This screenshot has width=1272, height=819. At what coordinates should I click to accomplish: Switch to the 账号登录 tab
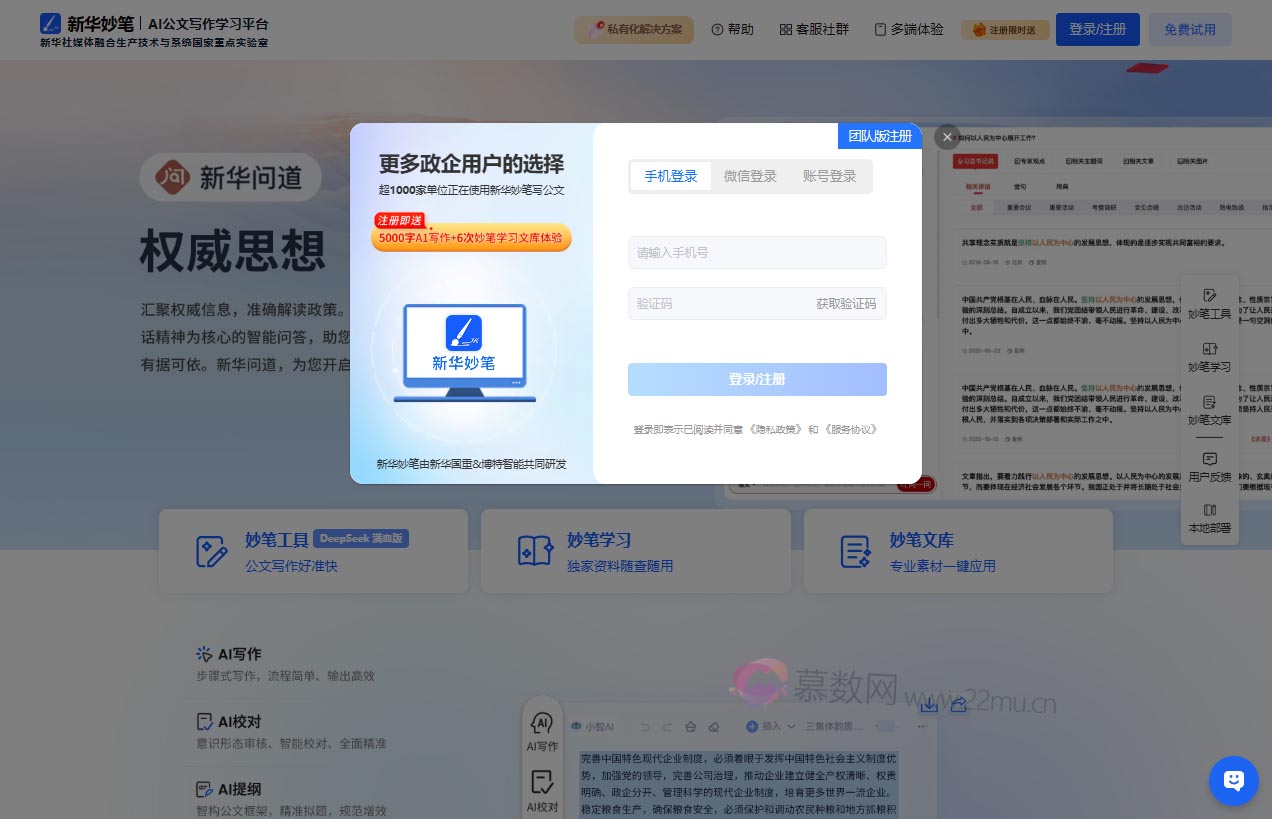pos(830,176)
